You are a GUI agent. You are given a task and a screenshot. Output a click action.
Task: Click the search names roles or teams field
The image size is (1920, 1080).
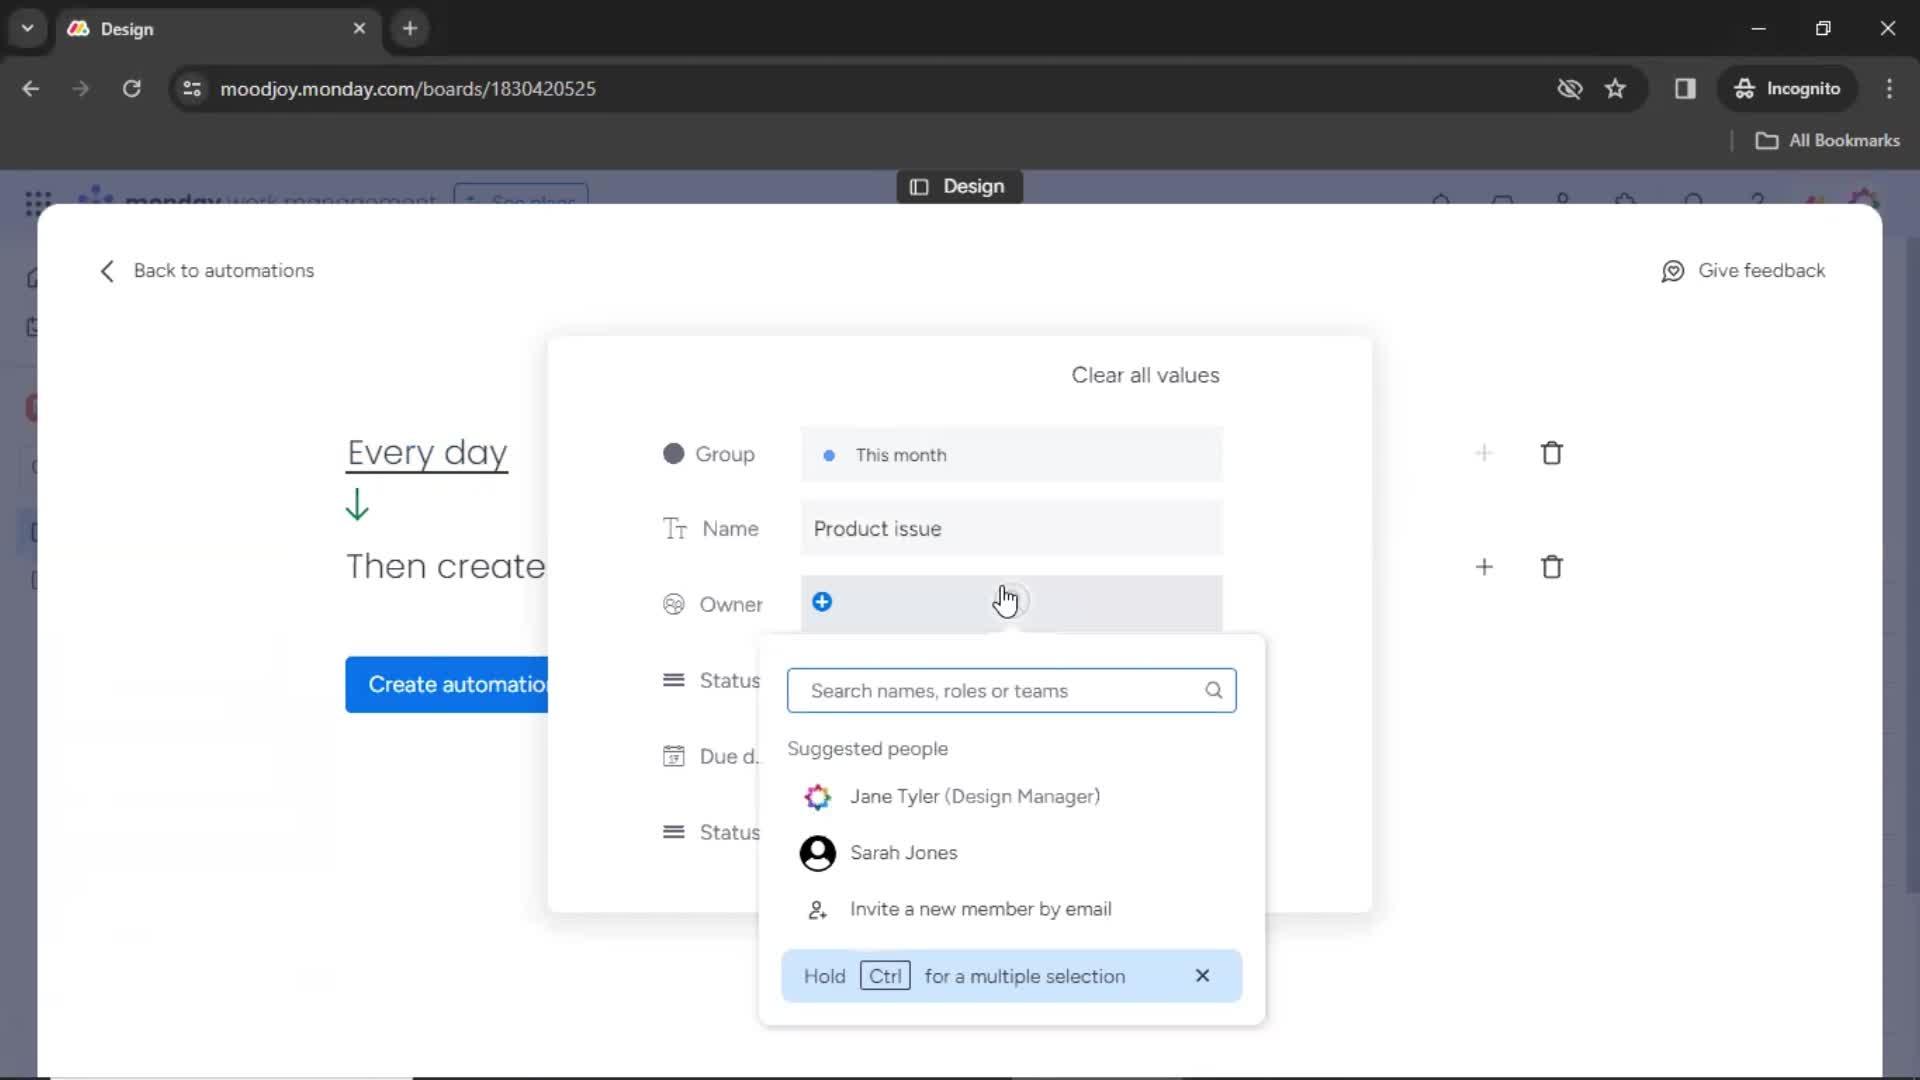coord(1011,690)
